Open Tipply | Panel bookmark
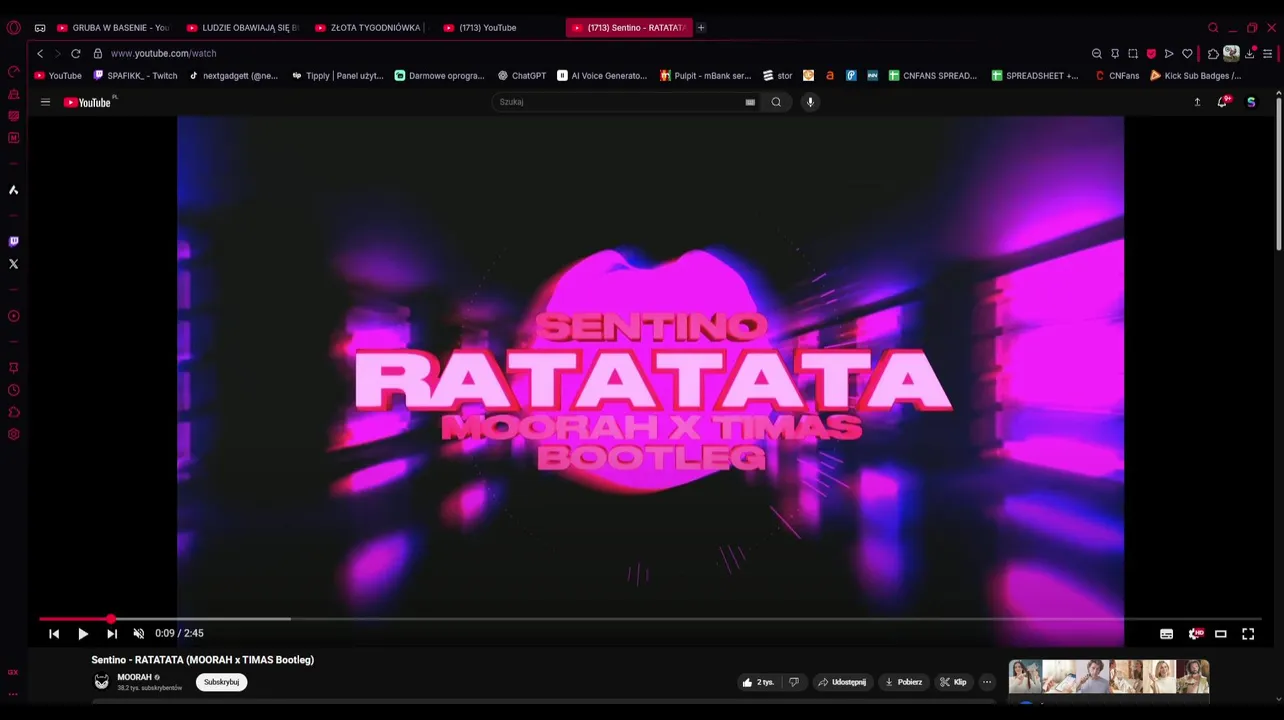 [338, 76]
